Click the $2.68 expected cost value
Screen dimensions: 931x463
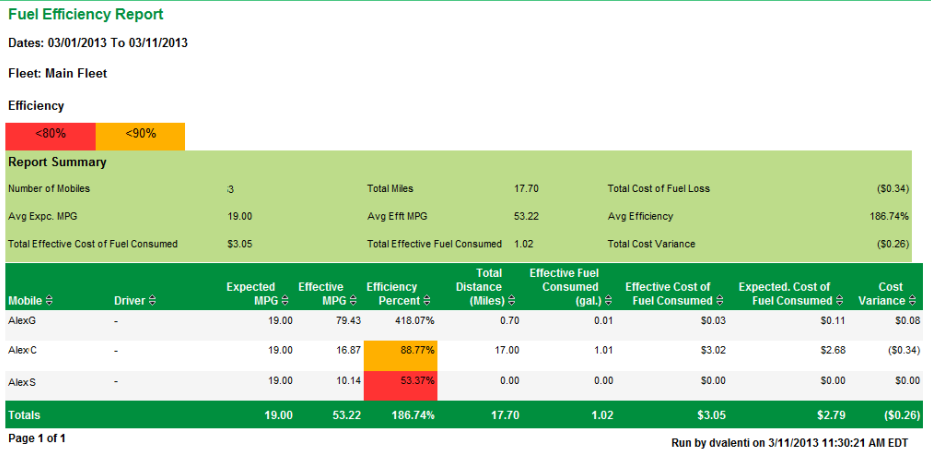[x=833, y=351]
